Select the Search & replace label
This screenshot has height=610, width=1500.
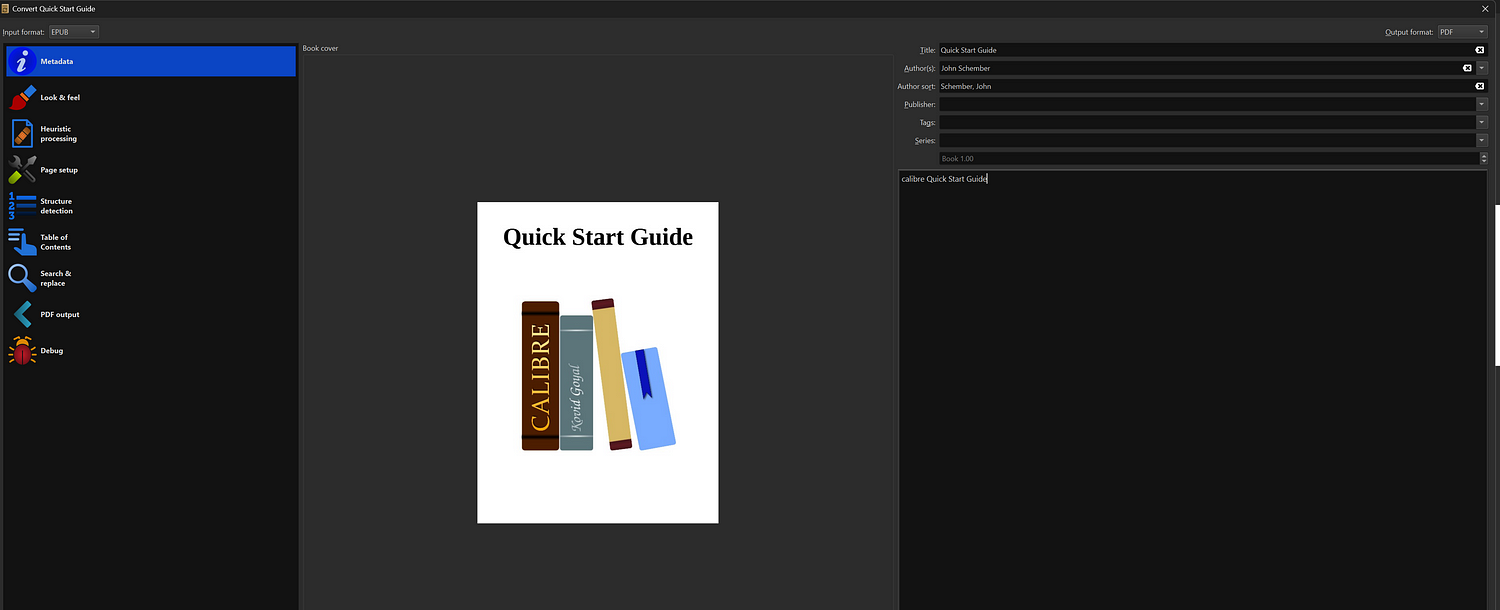click(x=56, y=278)
